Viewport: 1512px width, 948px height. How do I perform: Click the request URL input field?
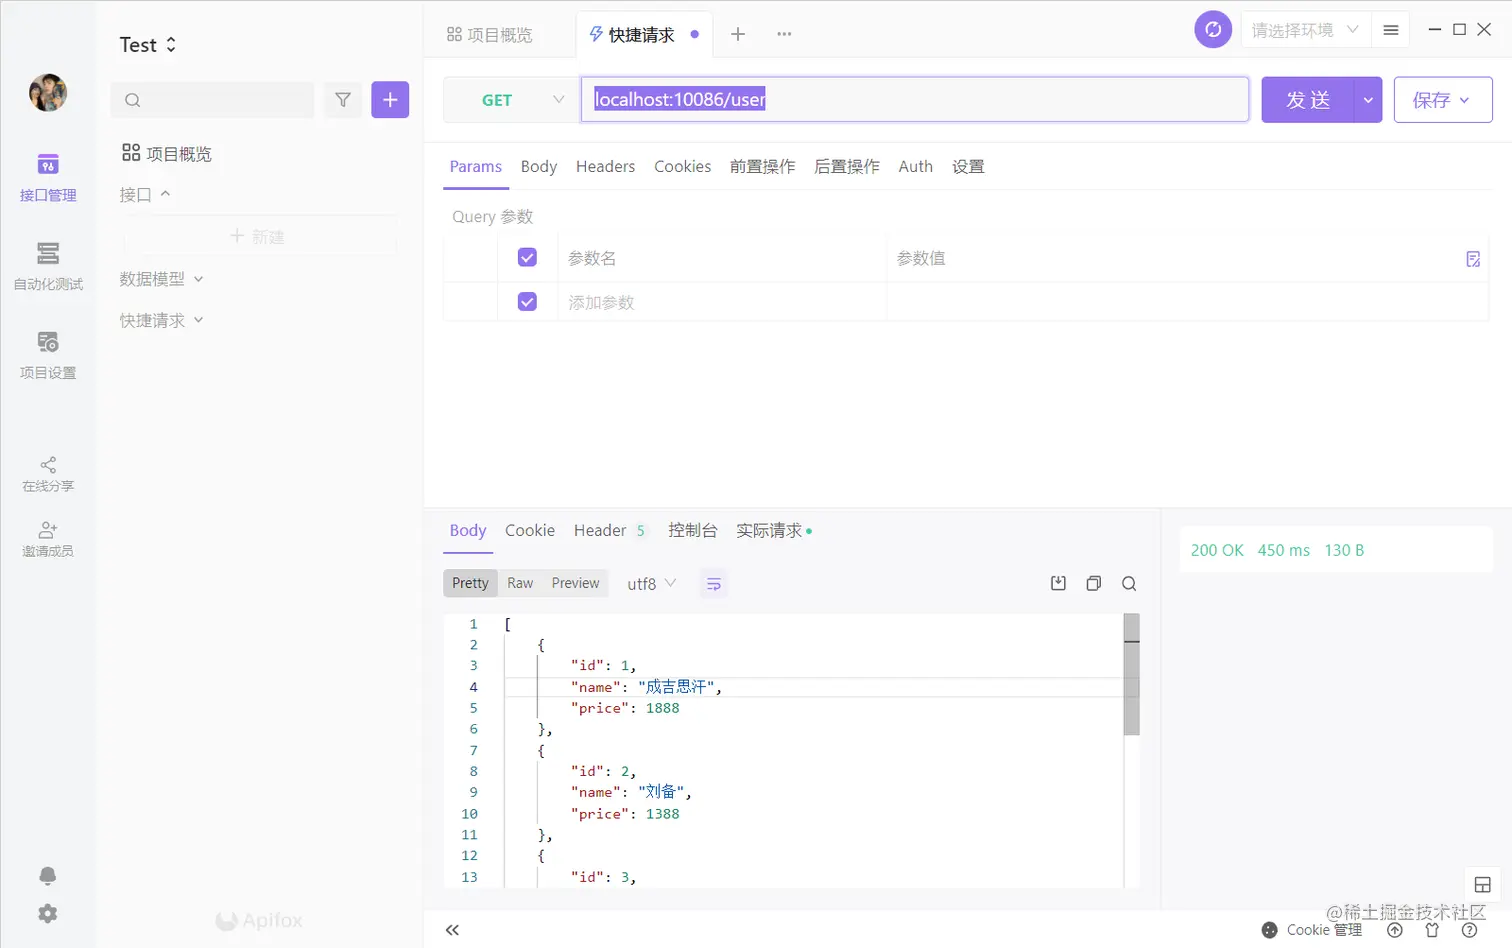[915, 100]
